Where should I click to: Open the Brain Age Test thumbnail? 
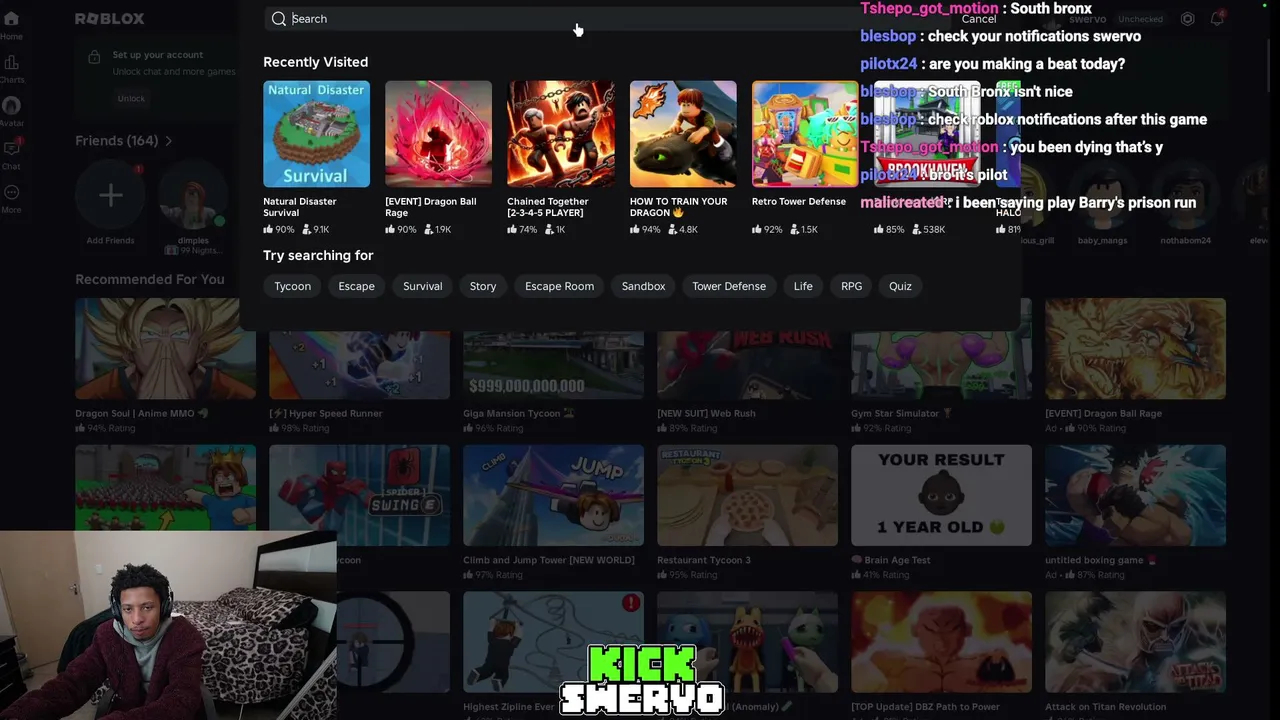[941, 496]
